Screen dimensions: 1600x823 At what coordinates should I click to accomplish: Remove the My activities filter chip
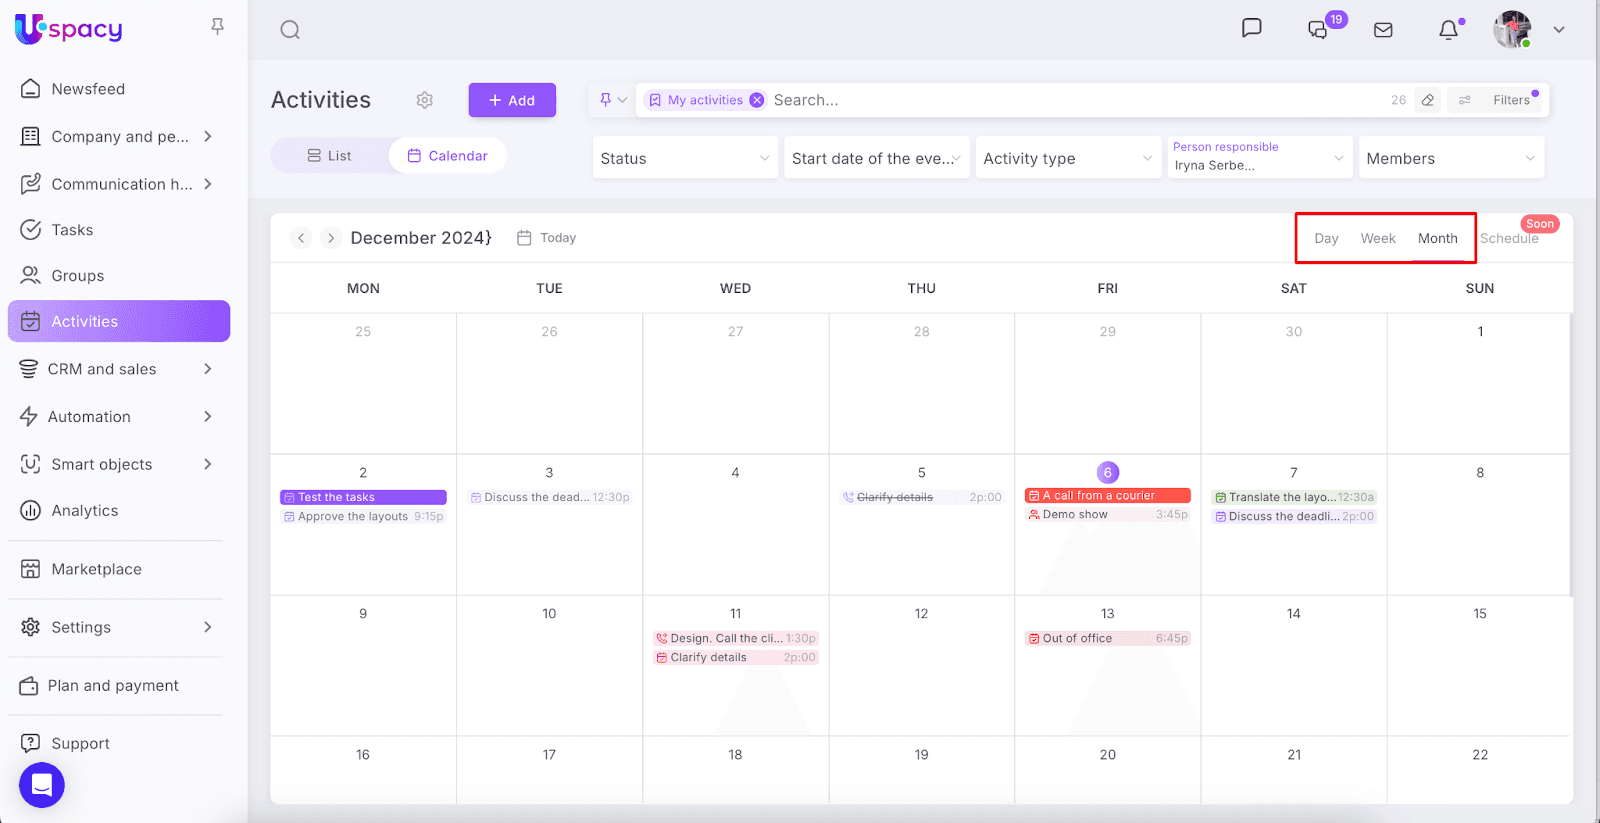coord(757,100)
